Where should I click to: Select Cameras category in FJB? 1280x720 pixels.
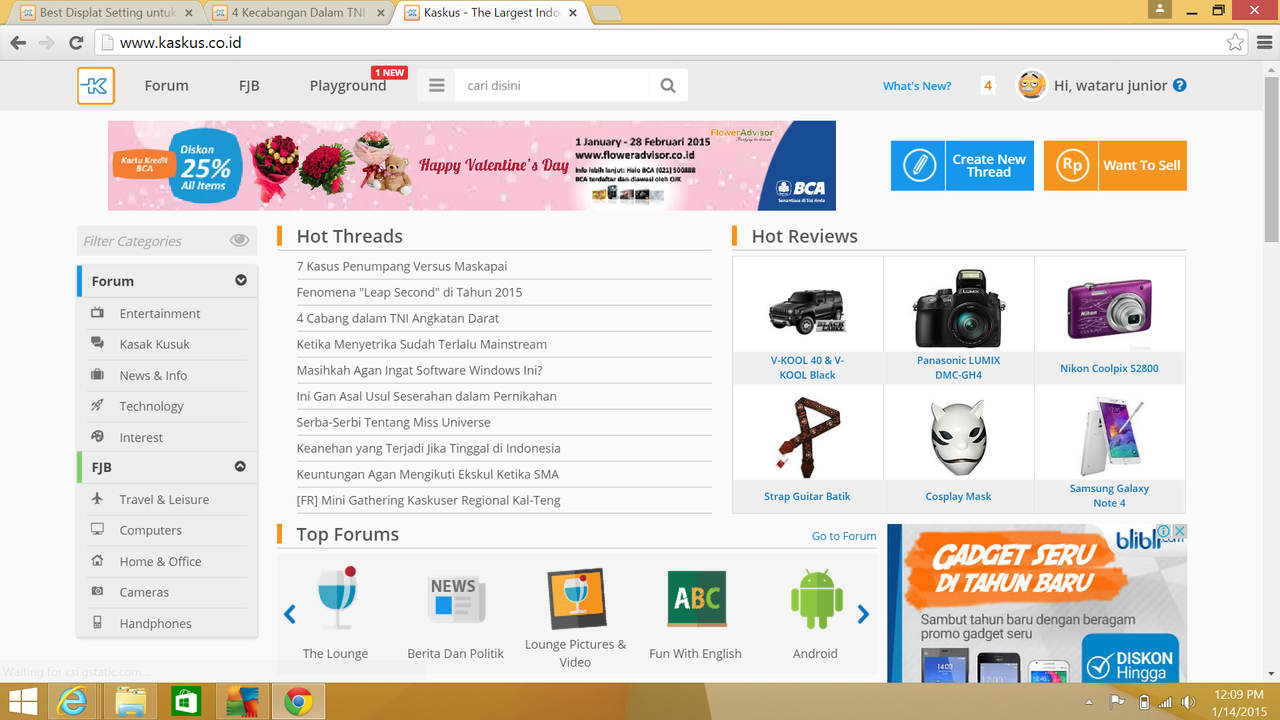(x=144, y=592)
